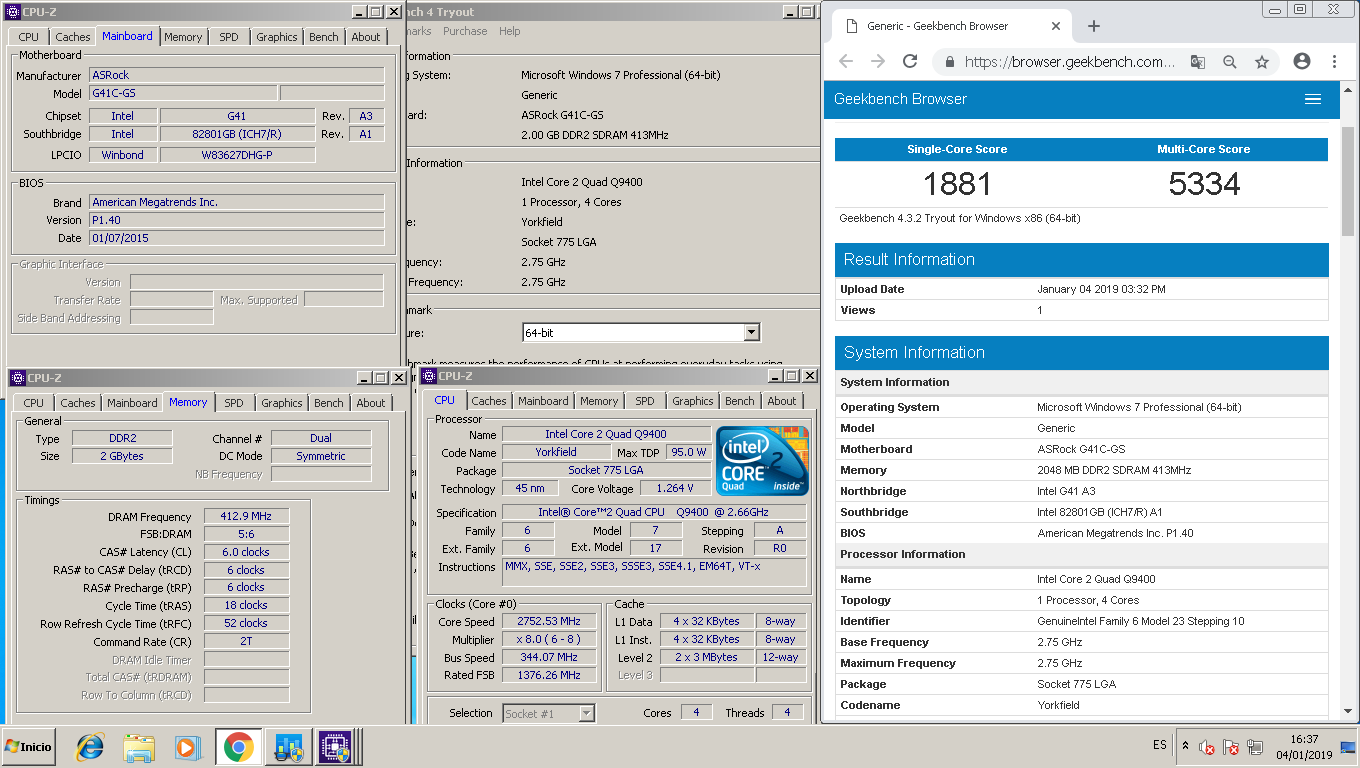1360x768 pixels.
Task: Click the Max TDP 95.0 W value
Action: (x=688, y=452)
